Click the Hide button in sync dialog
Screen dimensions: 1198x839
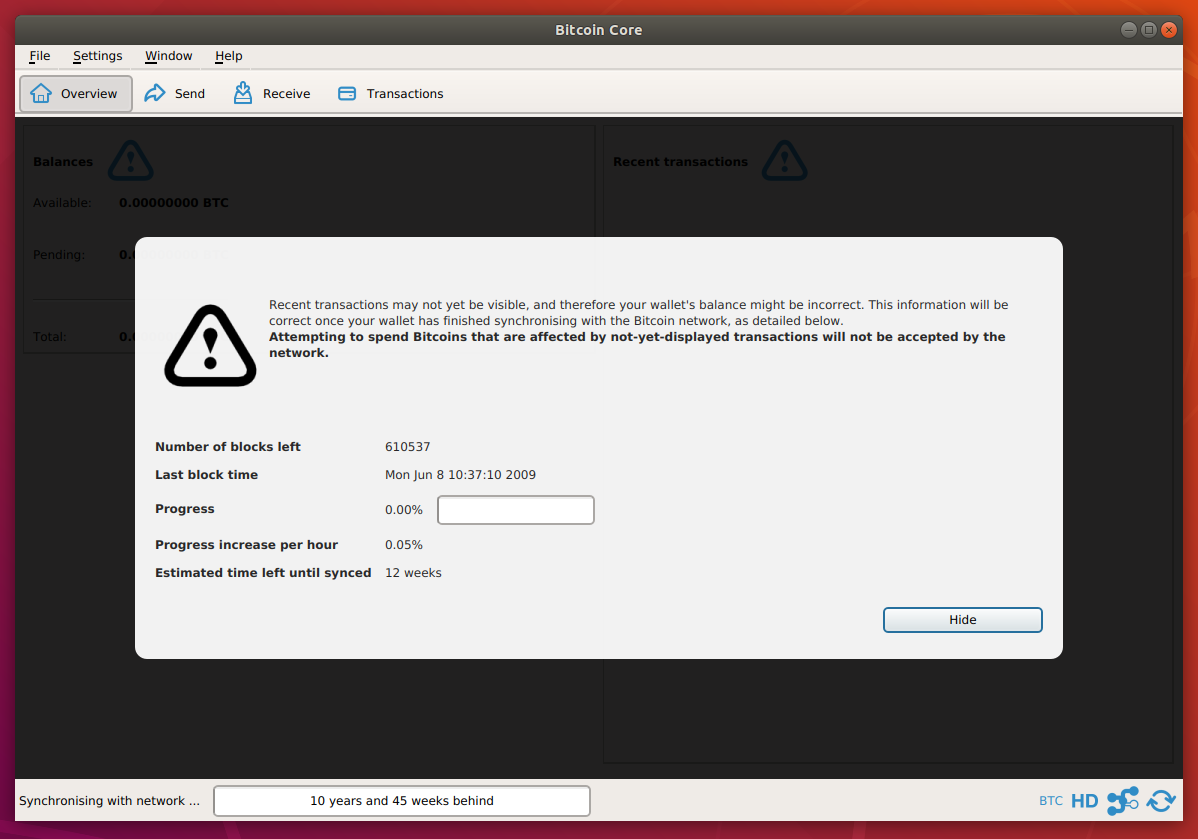(x=962, y=620)
